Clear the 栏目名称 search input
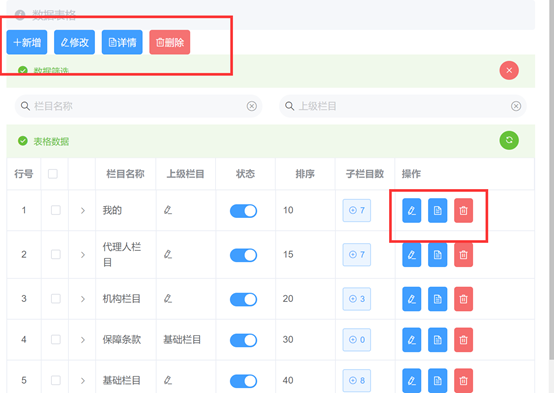554x393 pixels. [252, 106]
